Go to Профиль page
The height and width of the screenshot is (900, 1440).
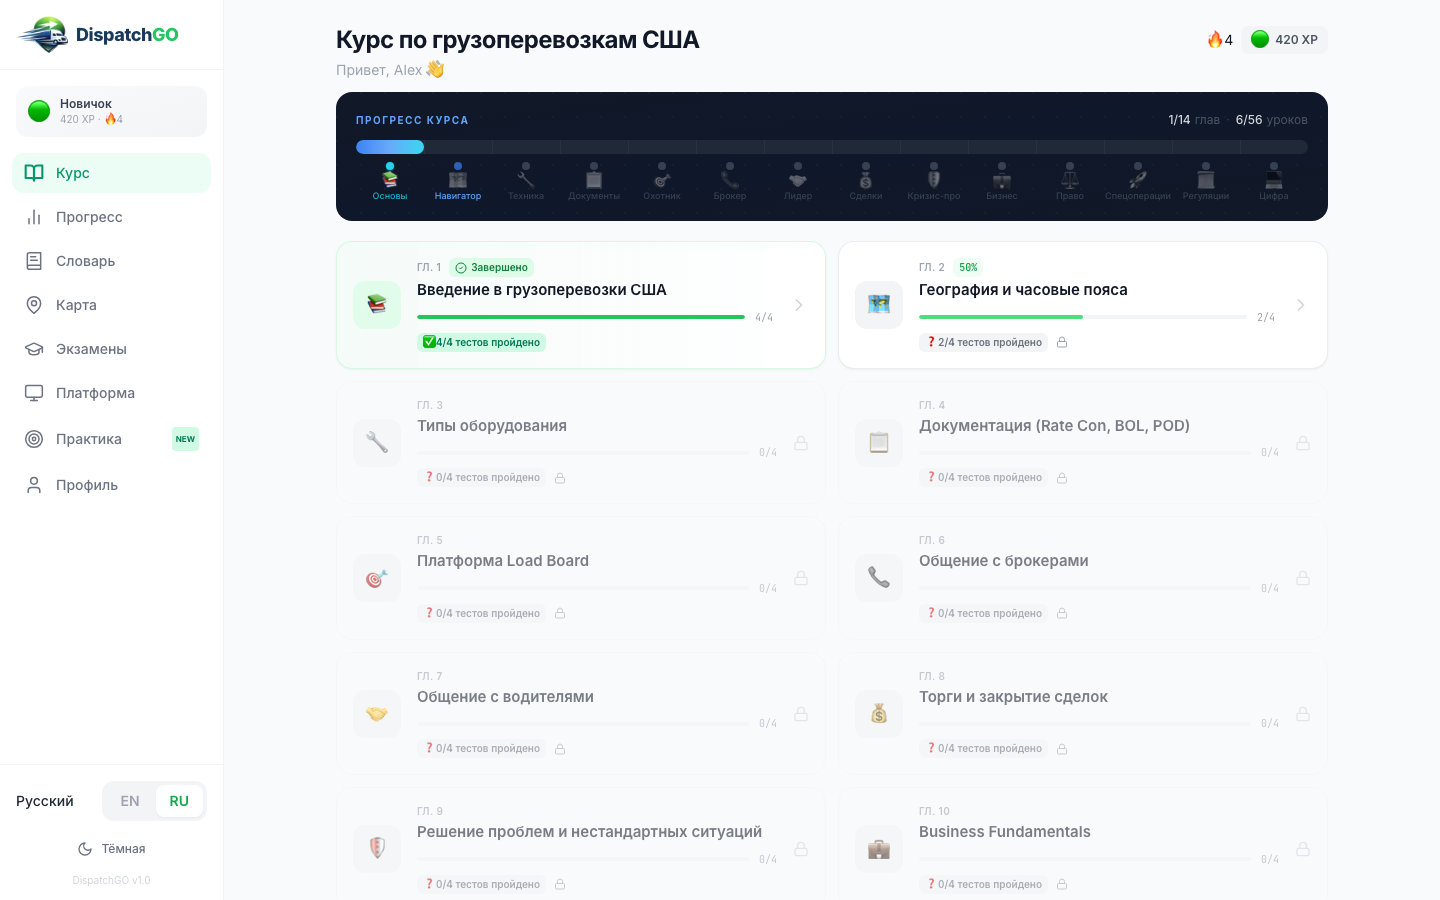click(111, 485)
